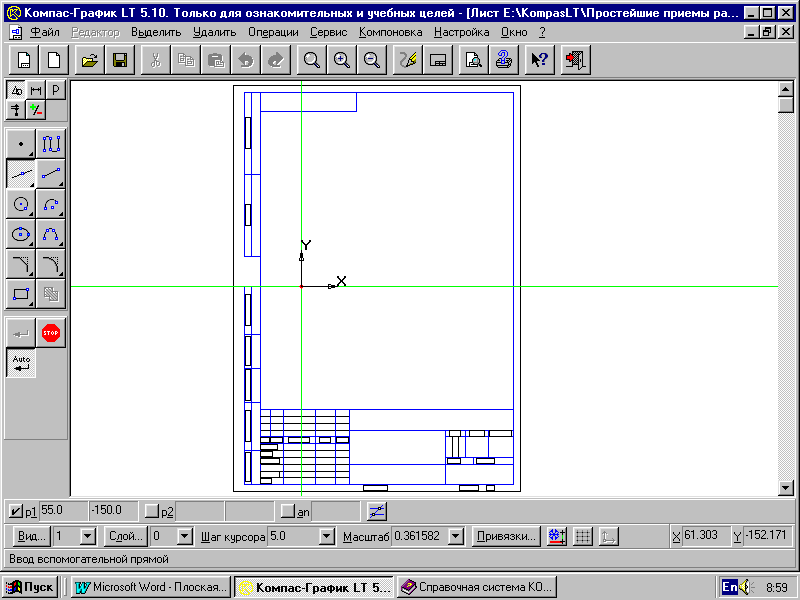This screenshot has width=800, height=600.
Task: Cut selection with the scissors icon
Action: tap(156, 60)
